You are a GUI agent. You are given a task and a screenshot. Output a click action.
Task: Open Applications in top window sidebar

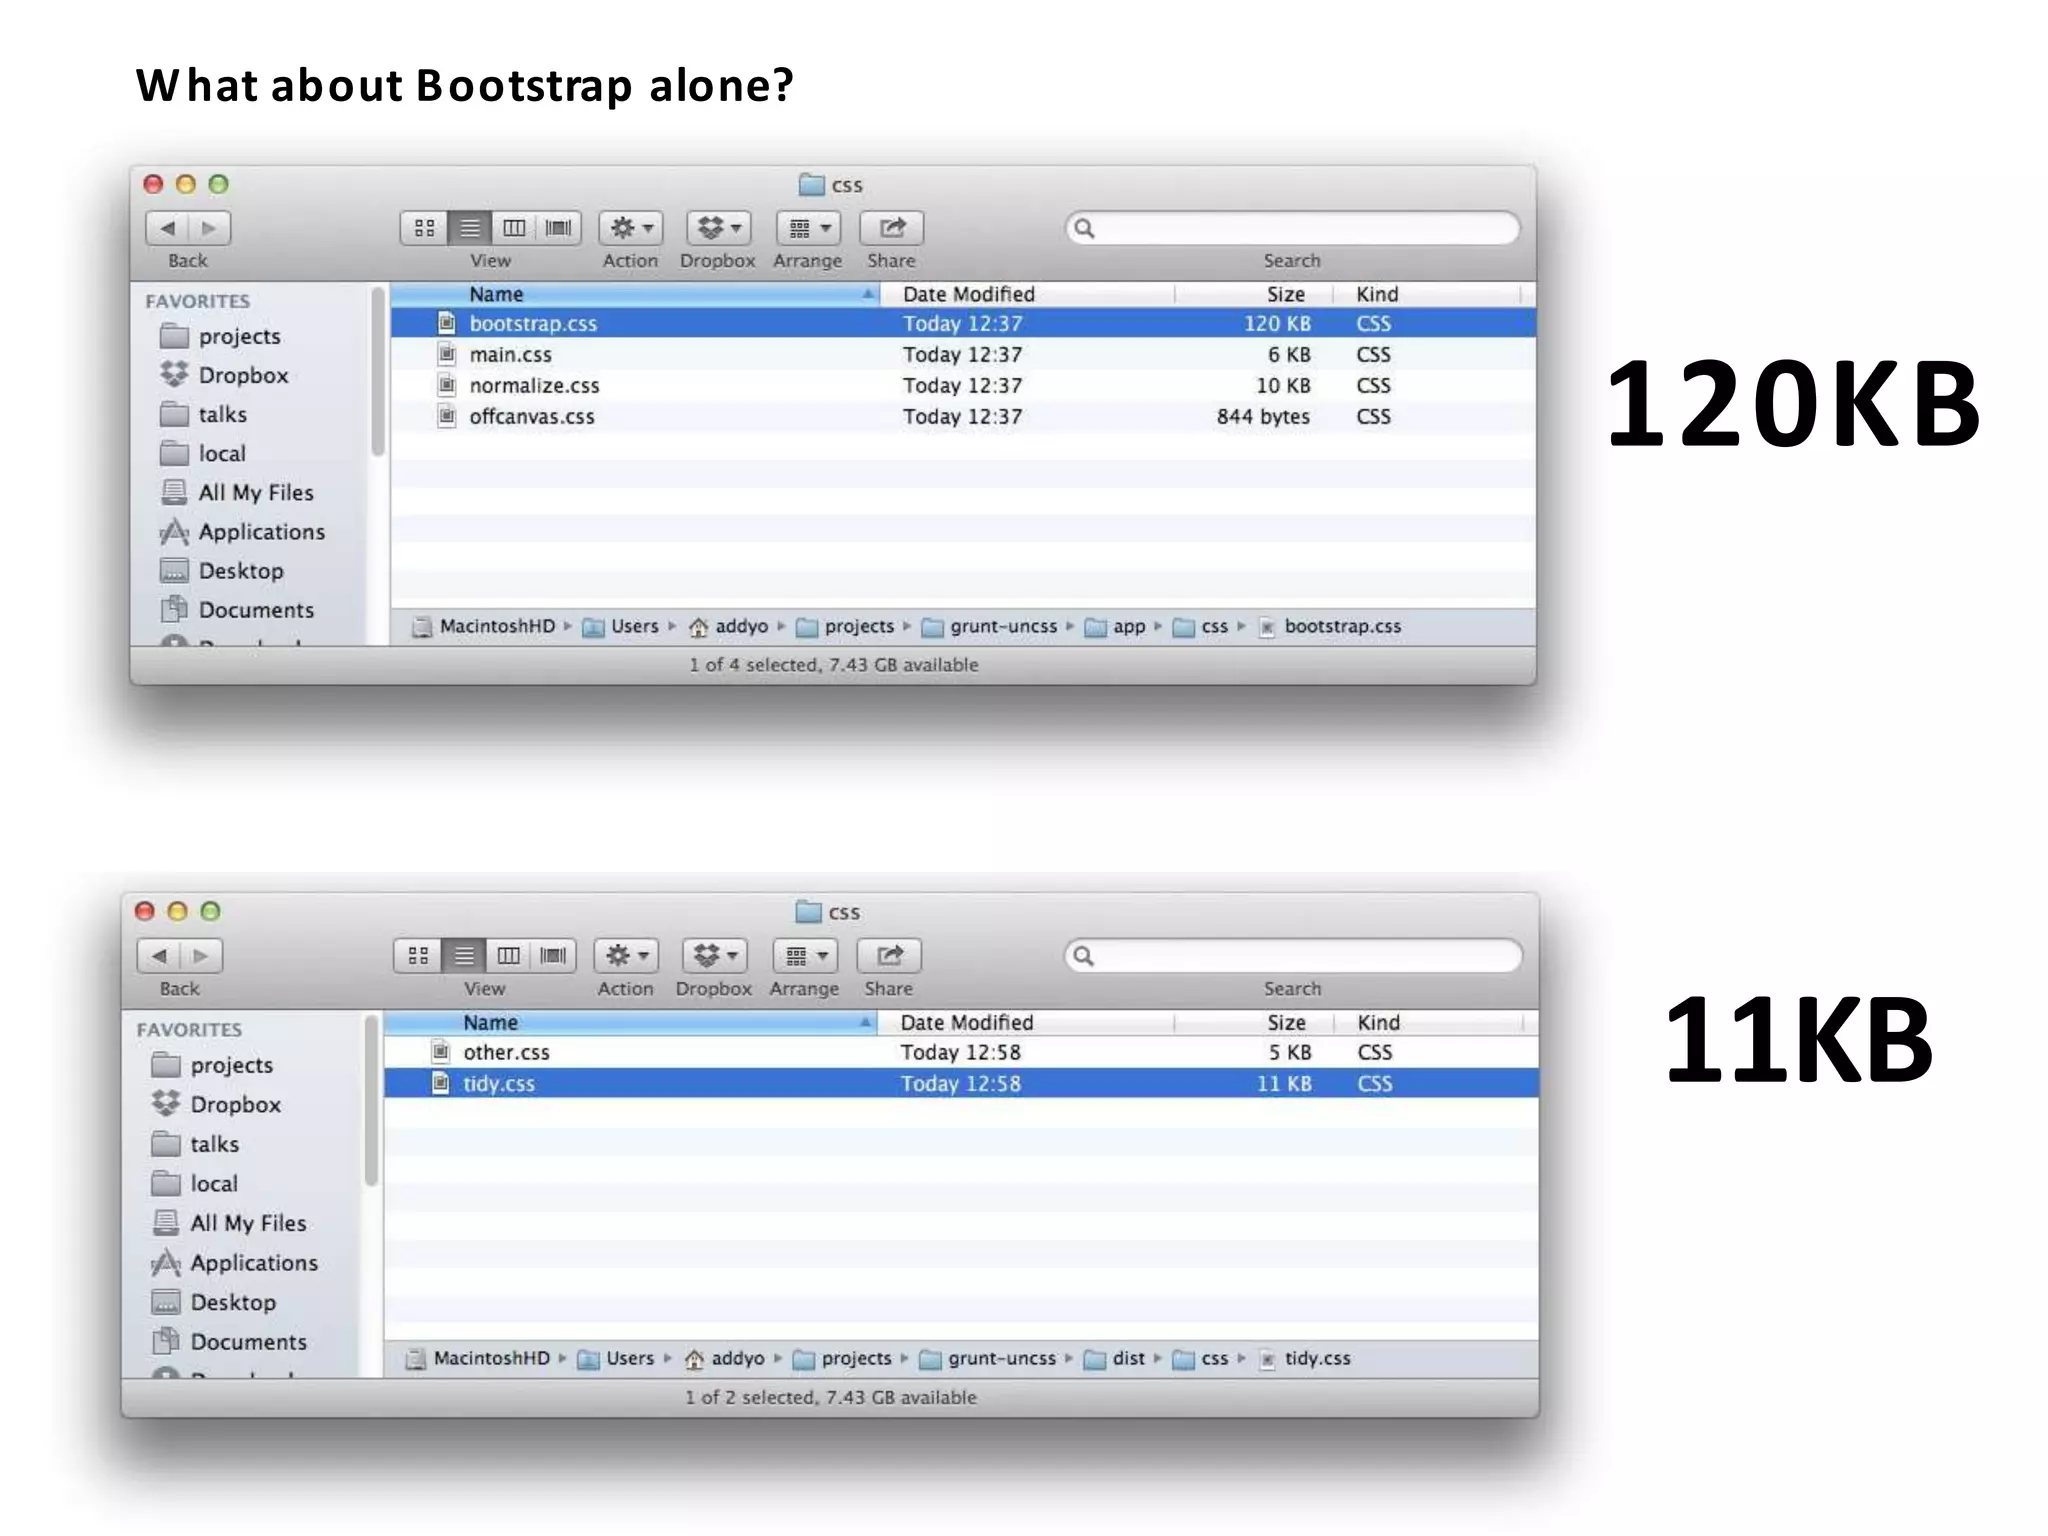point(243,531)
